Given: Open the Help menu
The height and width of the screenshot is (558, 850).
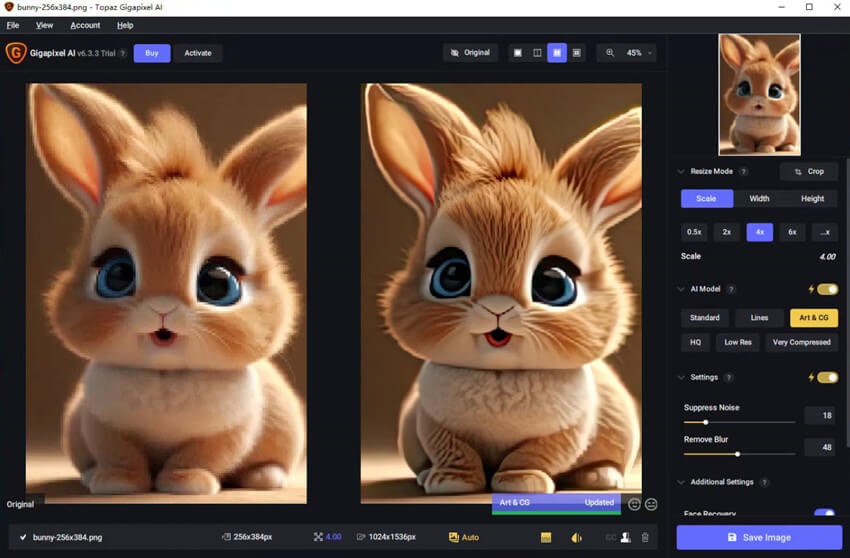Looking at the screenshot, I should pos(125,25).
